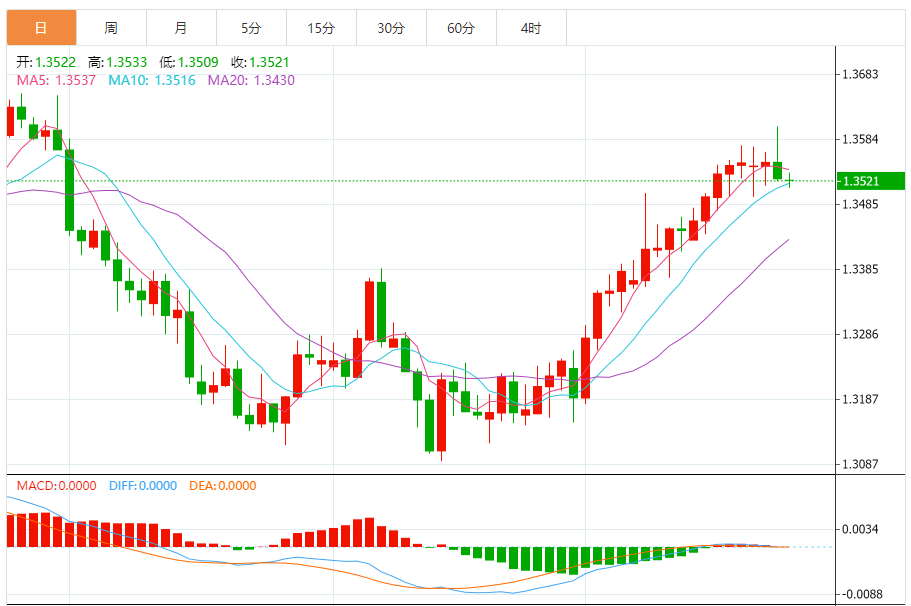Click the -0.0088 MACD axis label
911x606 pixels.
coord(862,594)
